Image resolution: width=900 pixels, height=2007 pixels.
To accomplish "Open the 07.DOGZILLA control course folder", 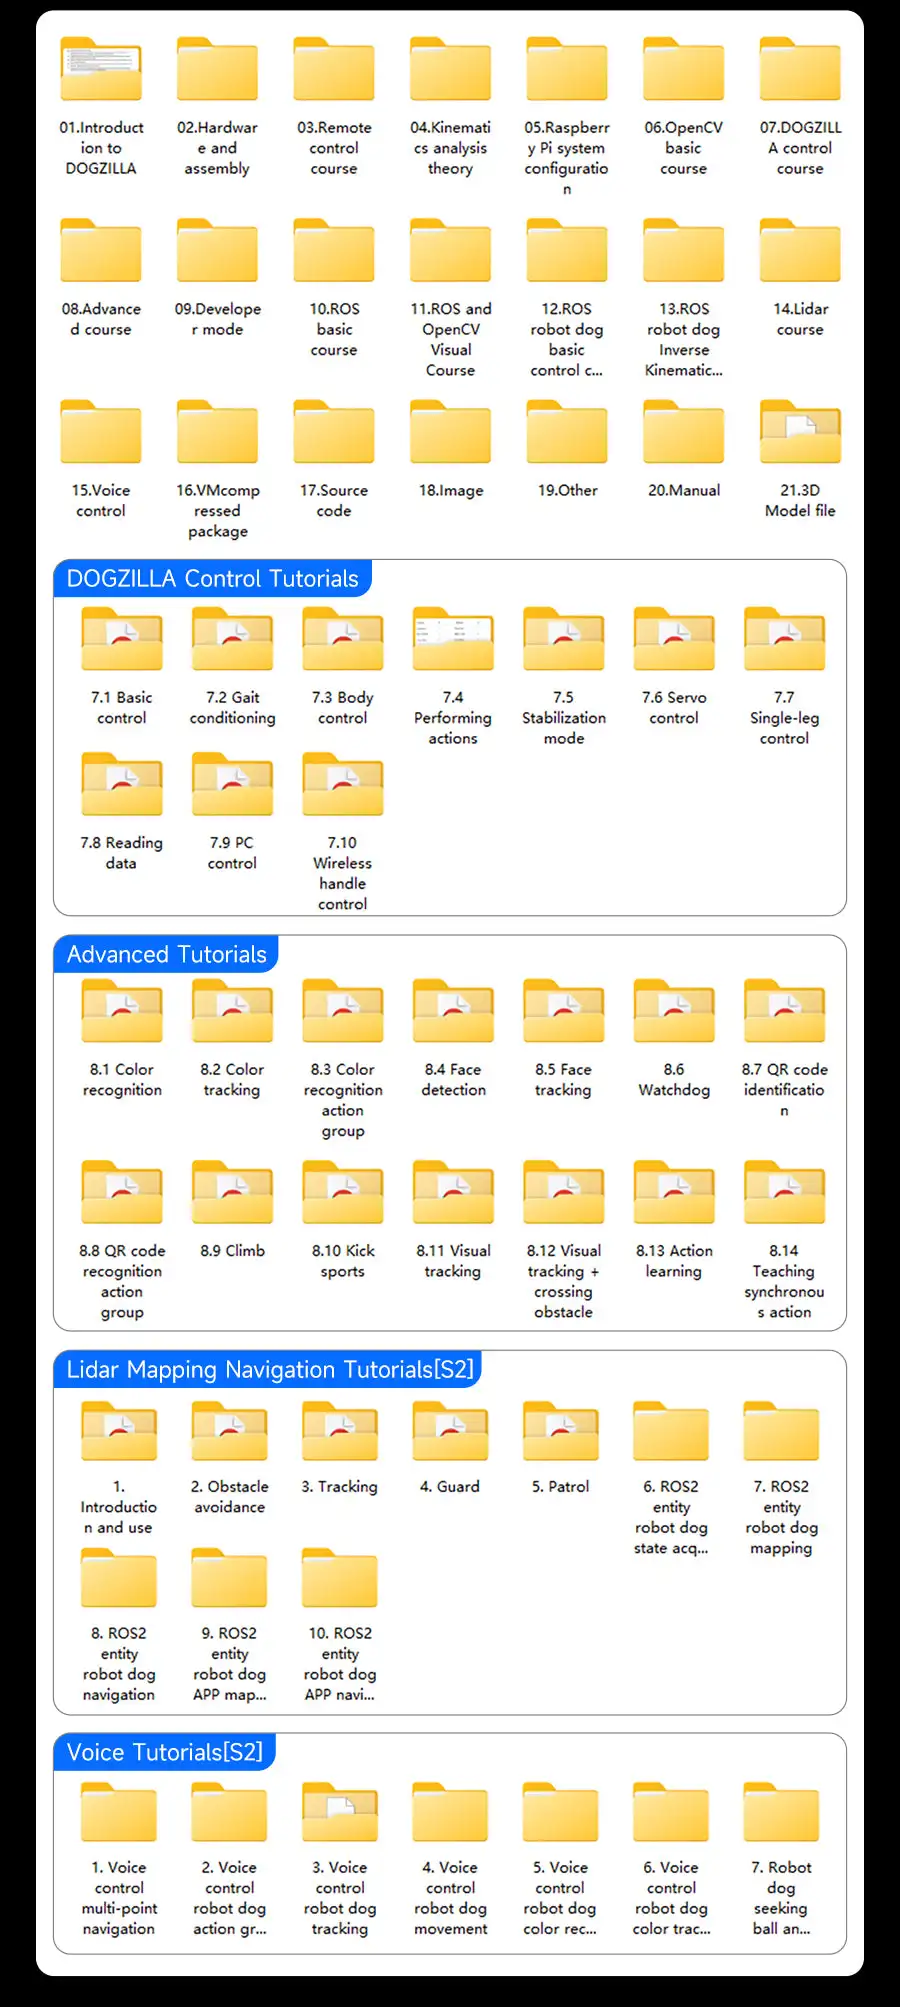I will point(800,69).
